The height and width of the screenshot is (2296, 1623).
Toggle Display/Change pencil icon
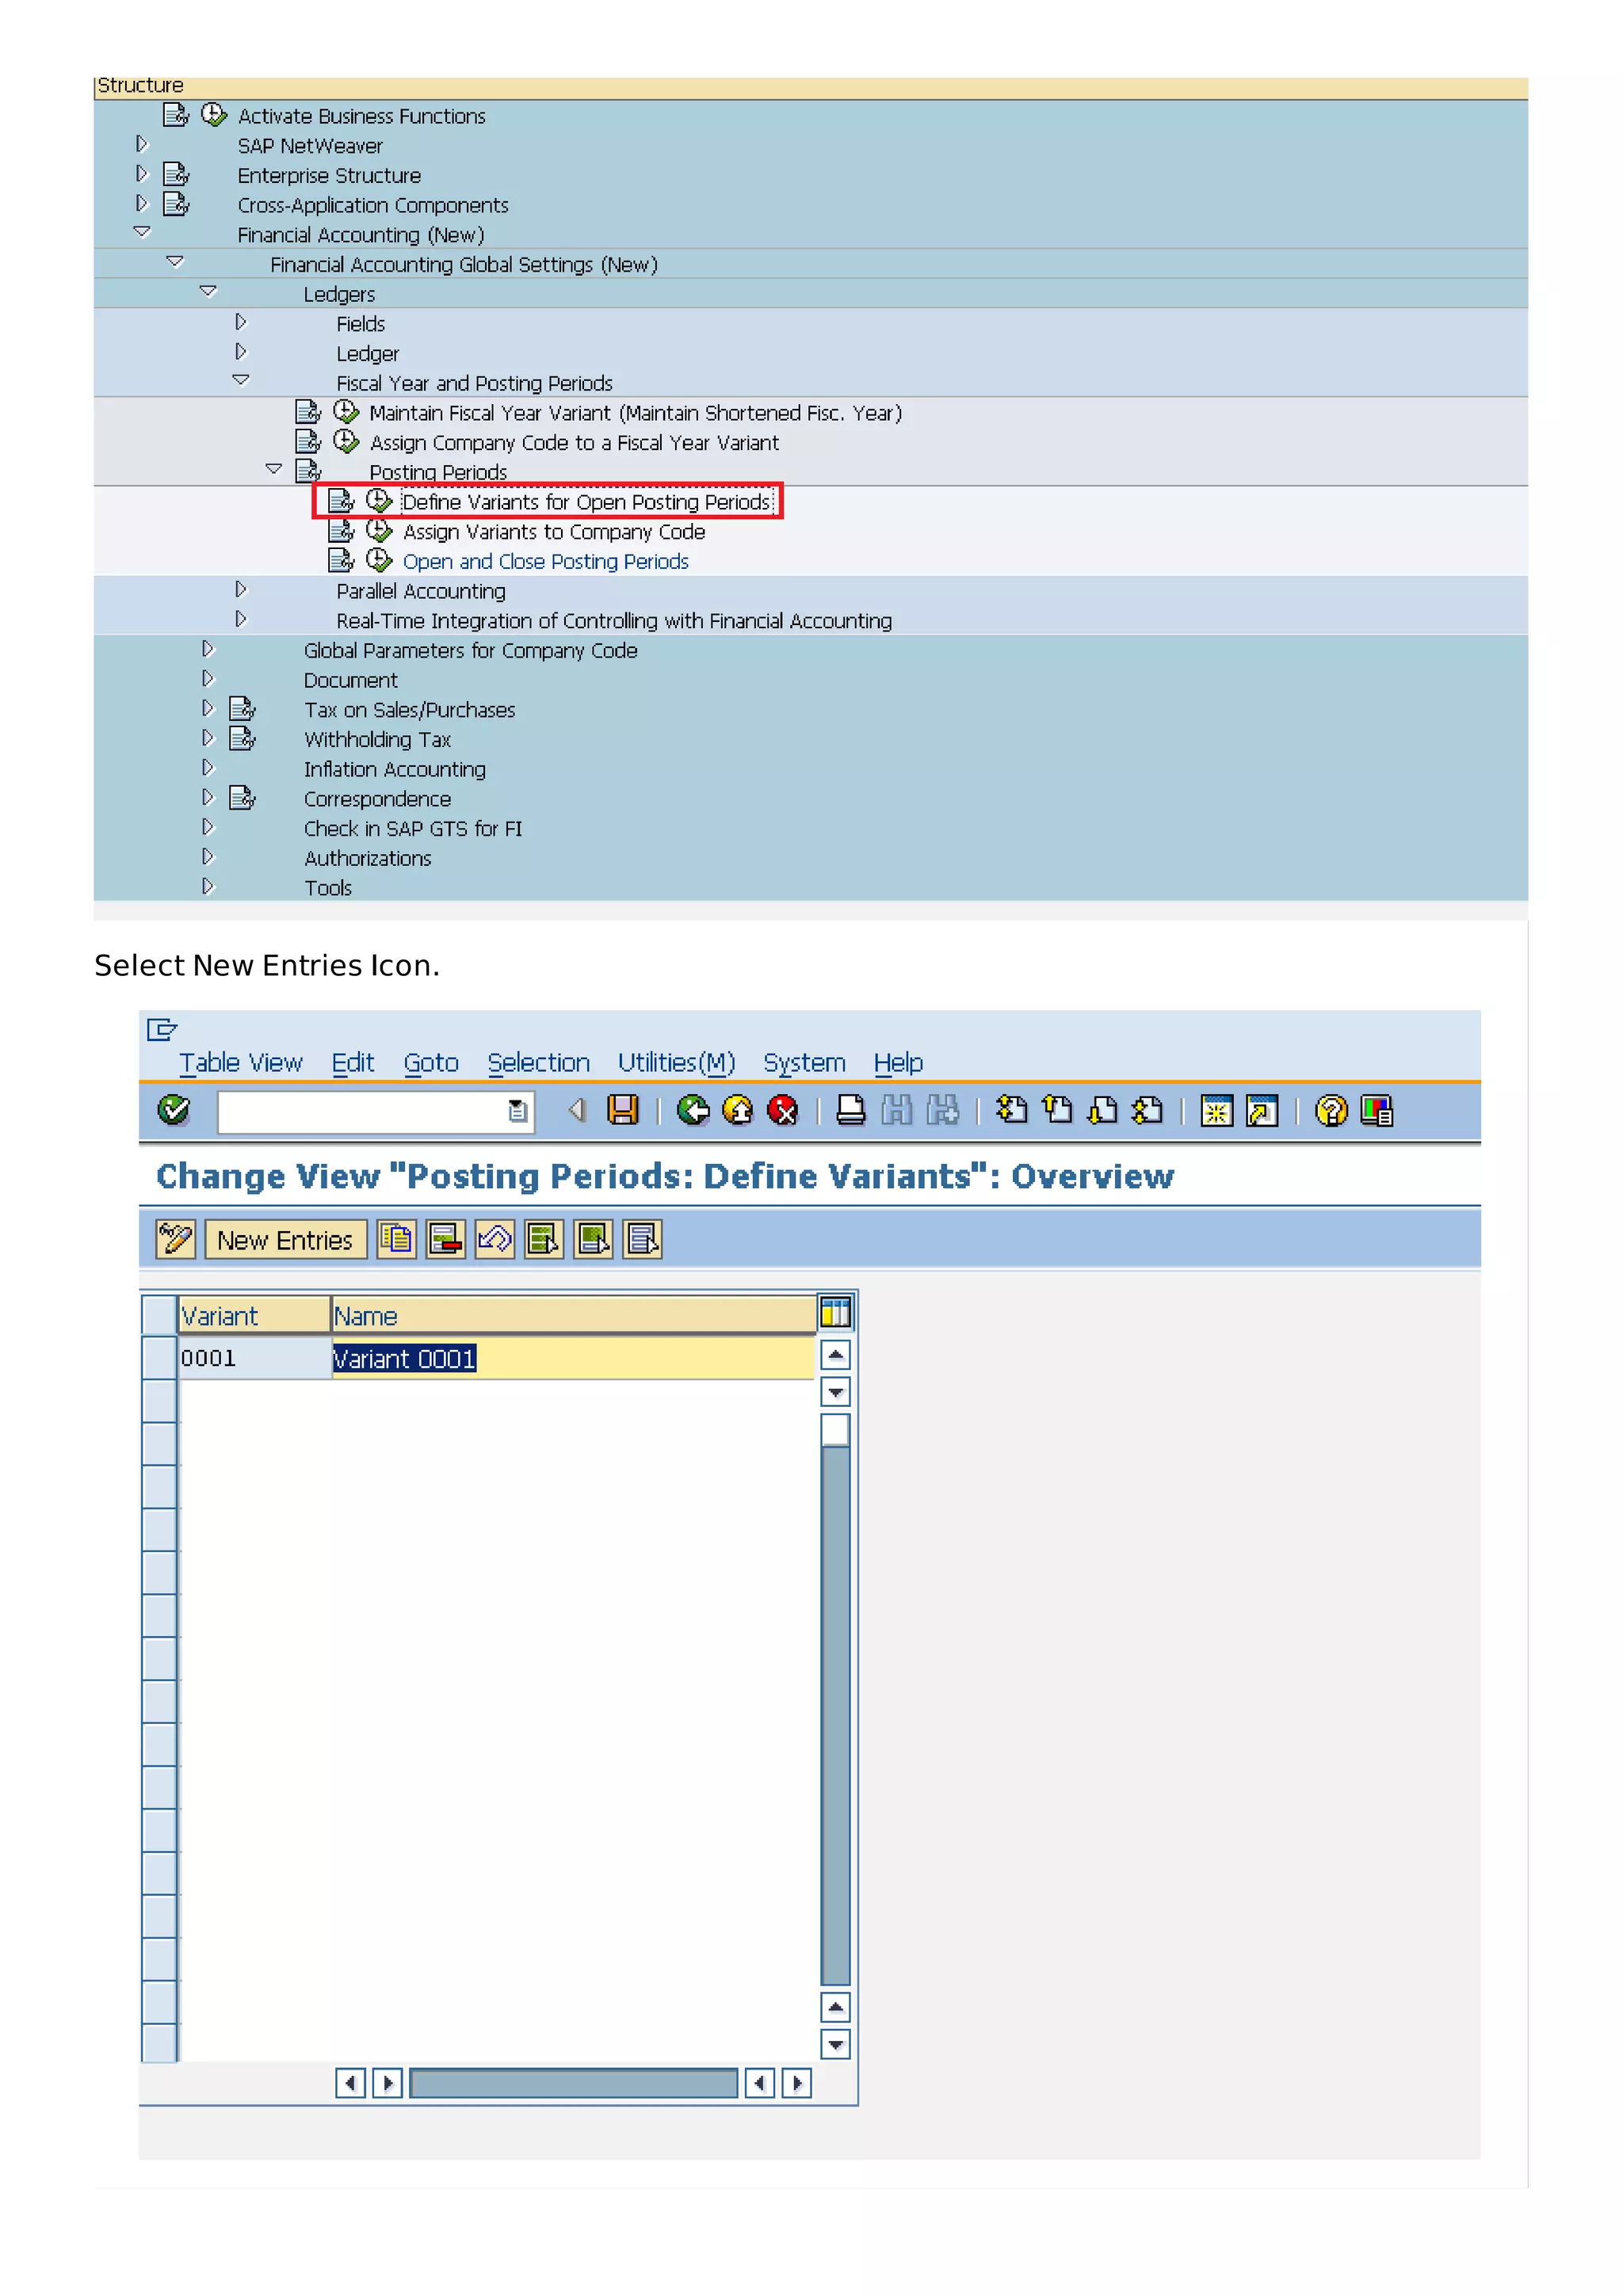click(175, 1239)
